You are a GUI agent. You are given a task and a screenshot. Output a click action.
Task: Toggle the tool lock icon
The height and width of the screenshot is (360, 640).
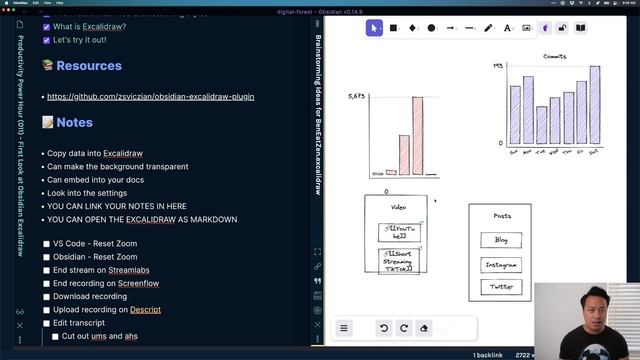562,28
